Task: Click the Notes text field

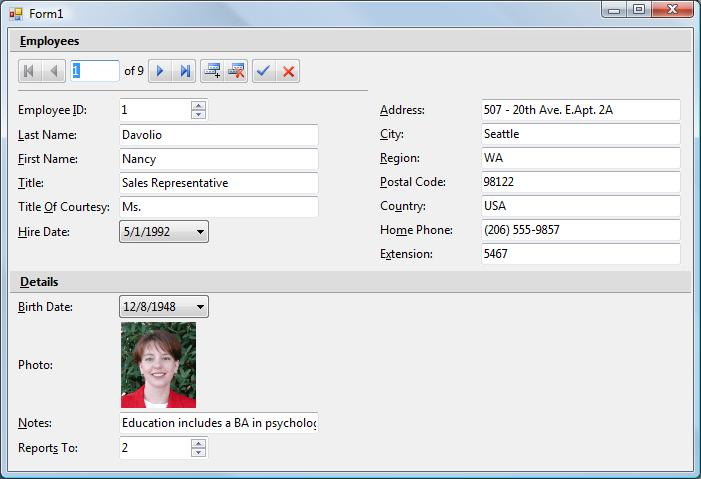Action: 218,423
